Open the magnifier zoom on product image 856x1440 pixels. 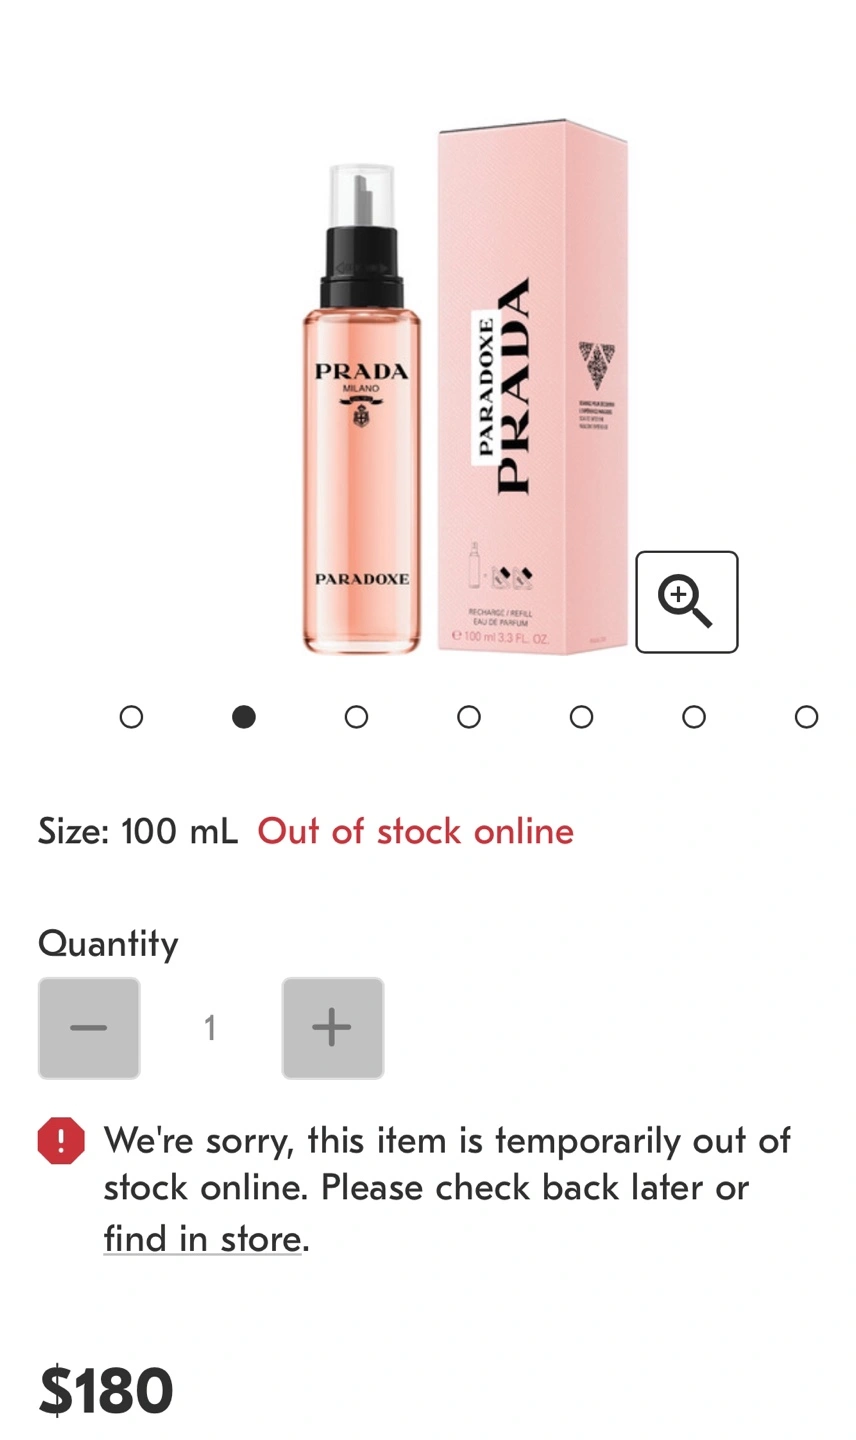687,602
